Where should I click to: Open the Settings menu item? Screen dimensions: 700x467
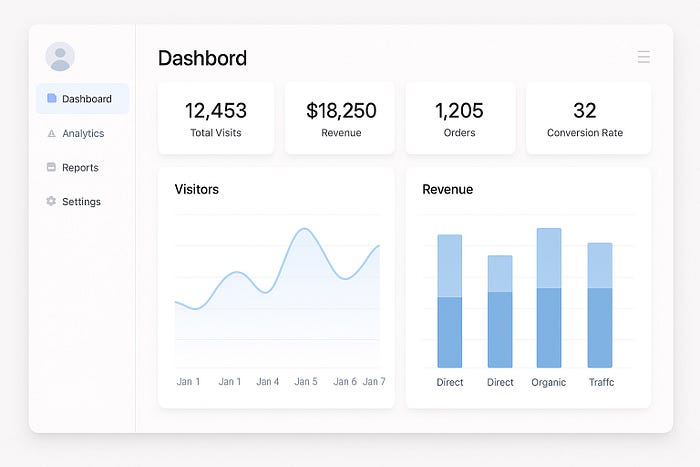point(83,201)
